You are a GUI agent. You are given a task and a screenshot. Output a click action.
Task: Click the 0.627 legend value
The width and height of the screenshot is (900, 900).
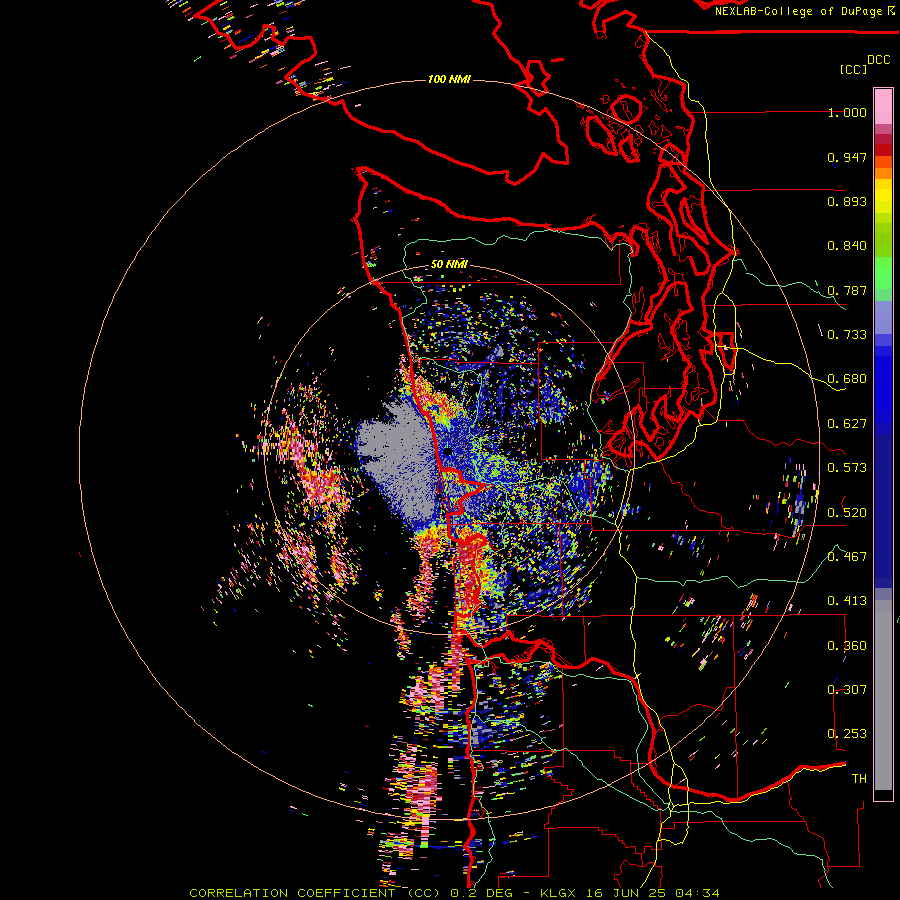pos(847,424)
